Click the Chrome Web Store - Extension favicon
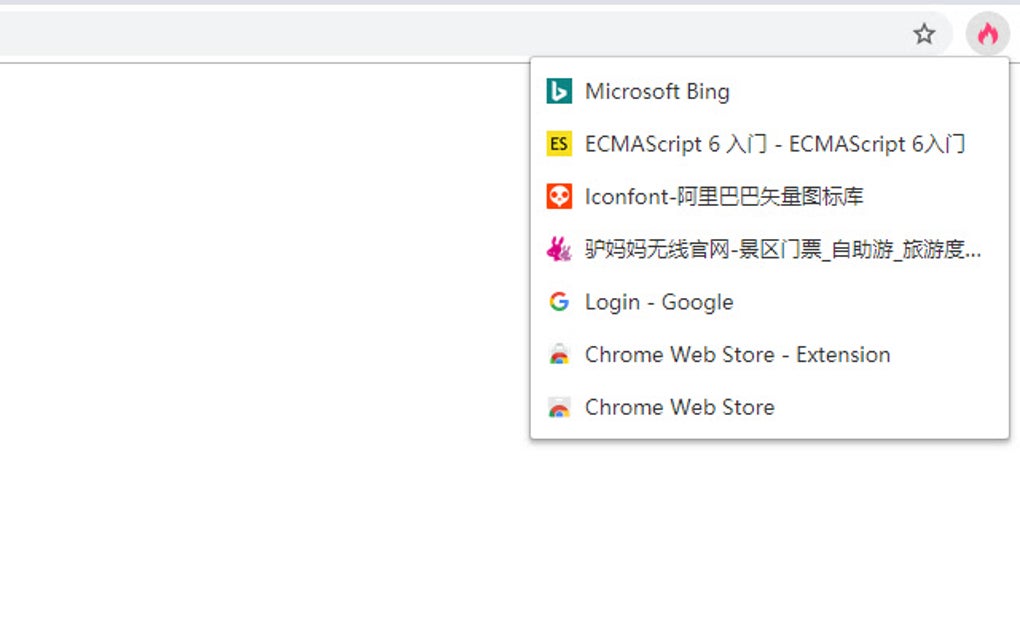Viewport: 1020px width, 638px height. coord(559,354)
